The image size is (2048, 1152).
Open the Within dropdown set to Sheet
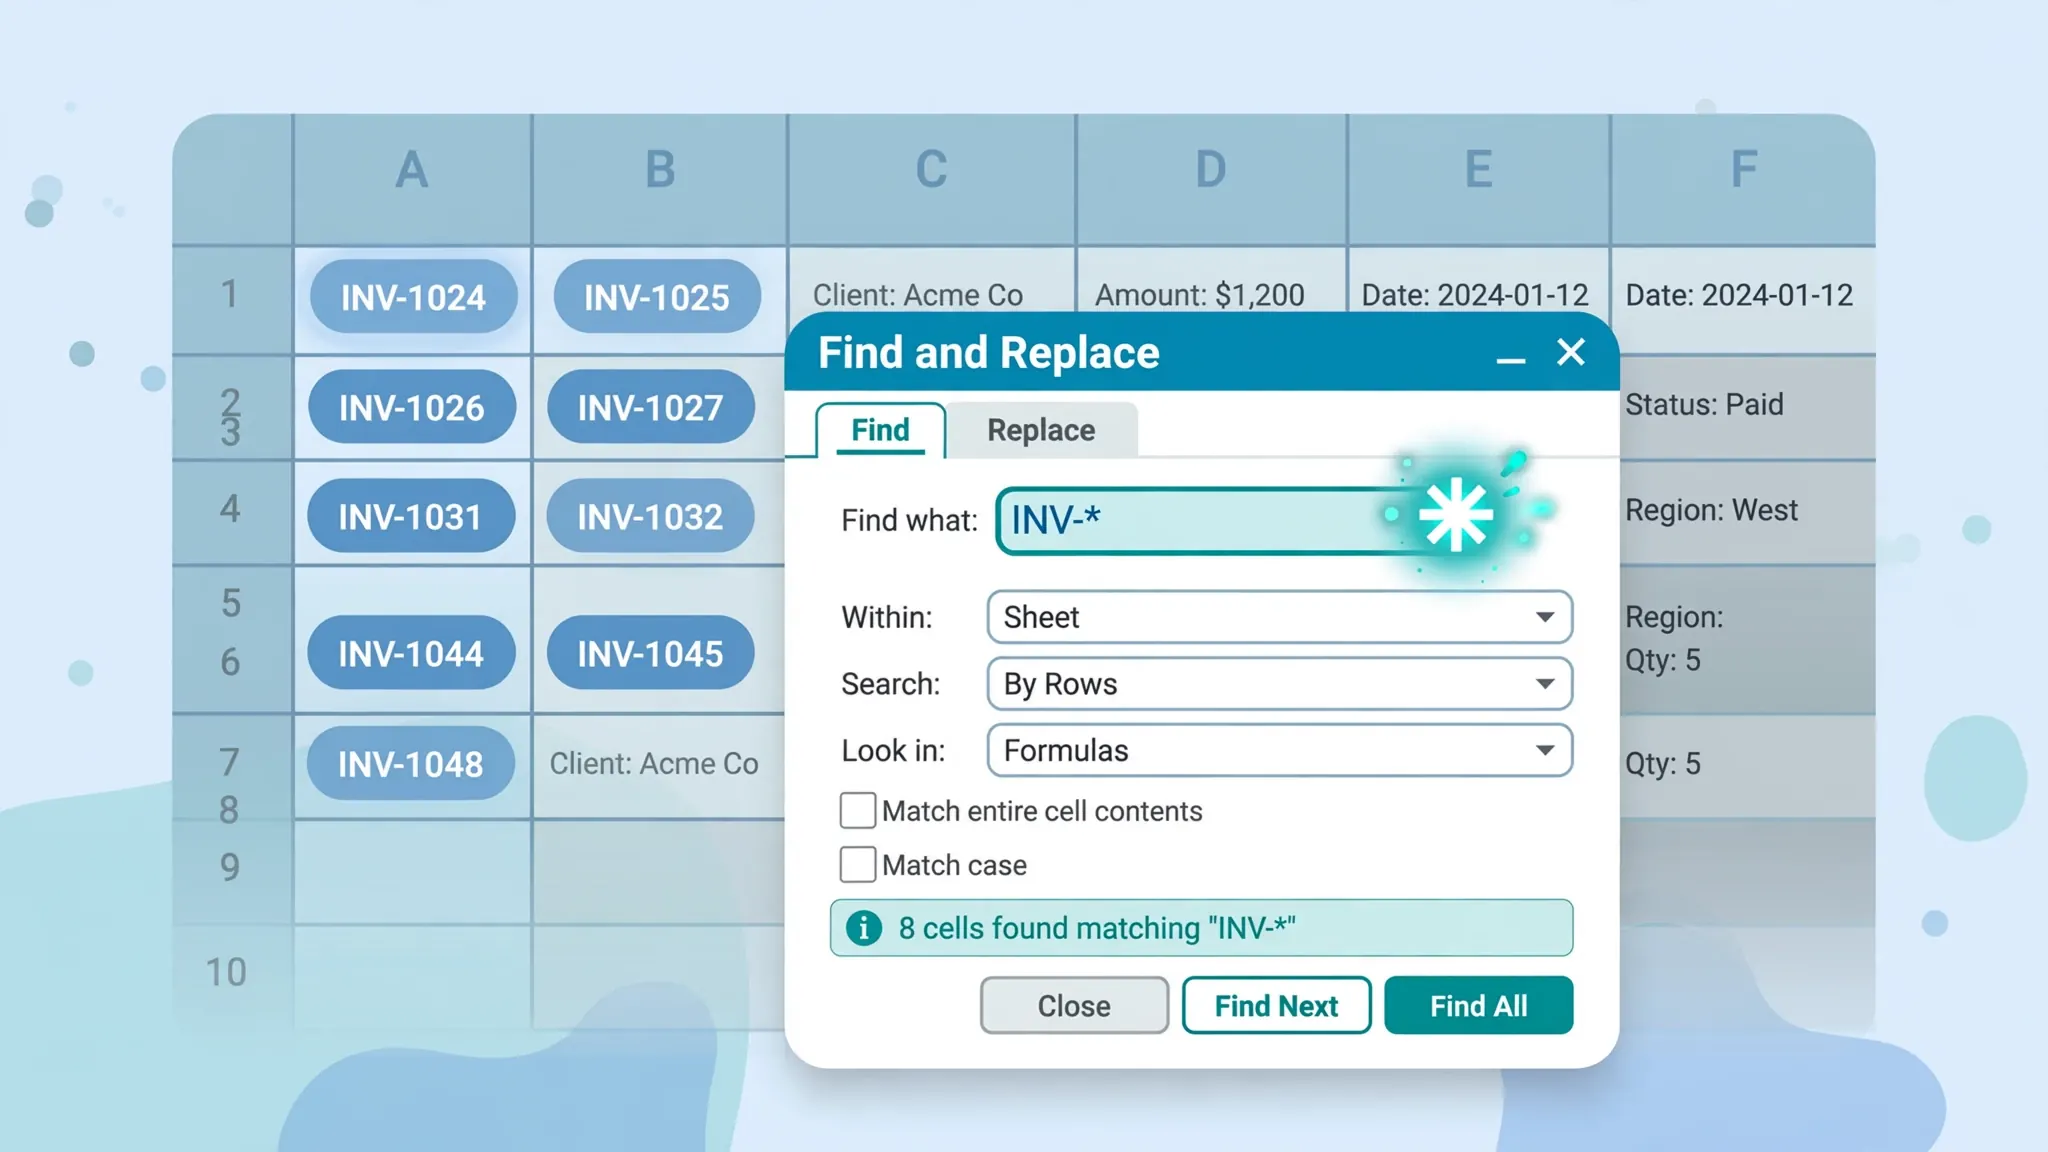tap(1279, 617)
